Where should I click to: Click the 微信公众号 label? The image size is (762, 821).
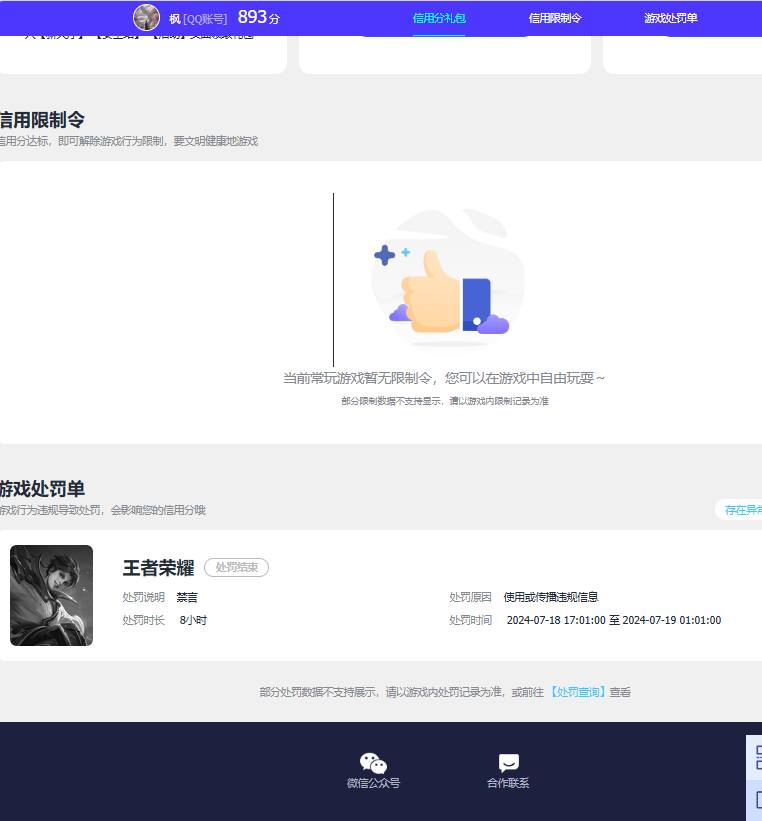(x=373, y=783)
